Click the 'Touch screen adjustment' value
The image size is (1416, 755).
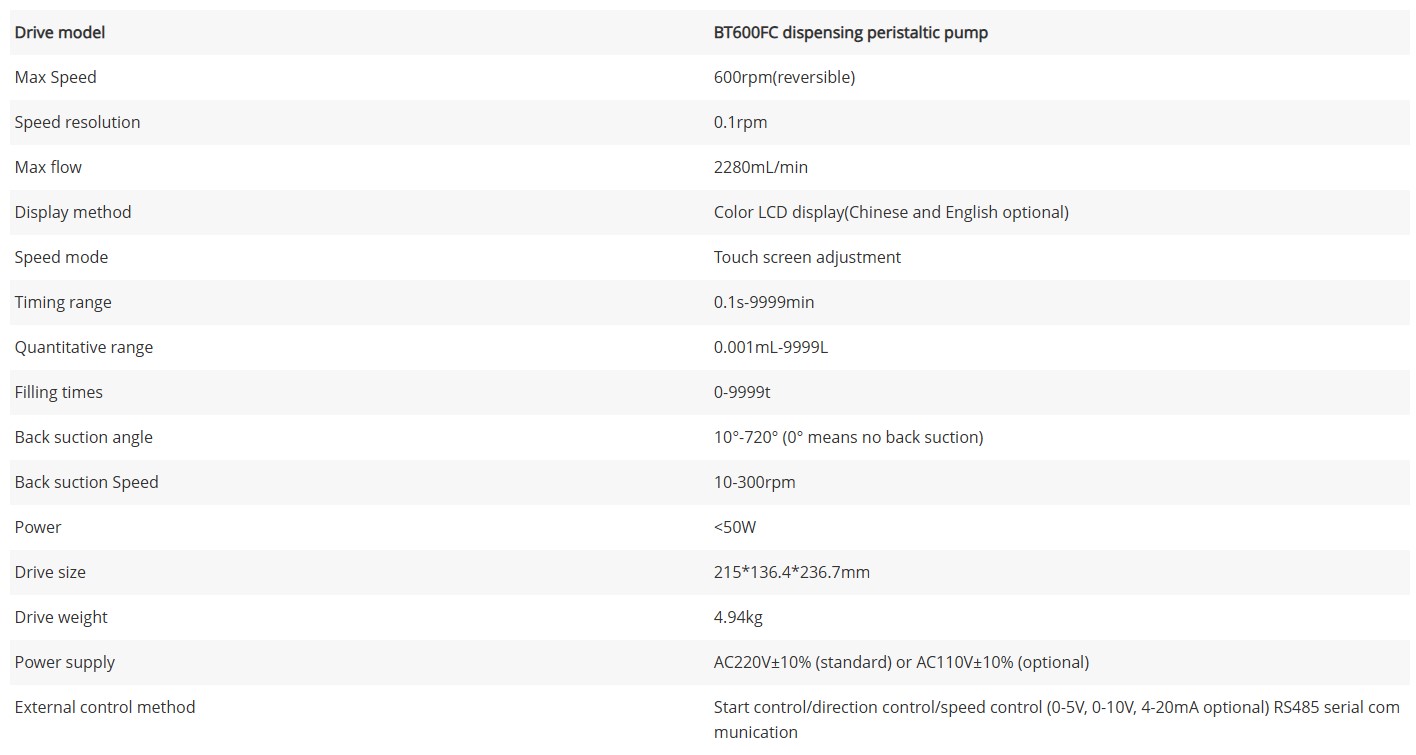point(807,258)
